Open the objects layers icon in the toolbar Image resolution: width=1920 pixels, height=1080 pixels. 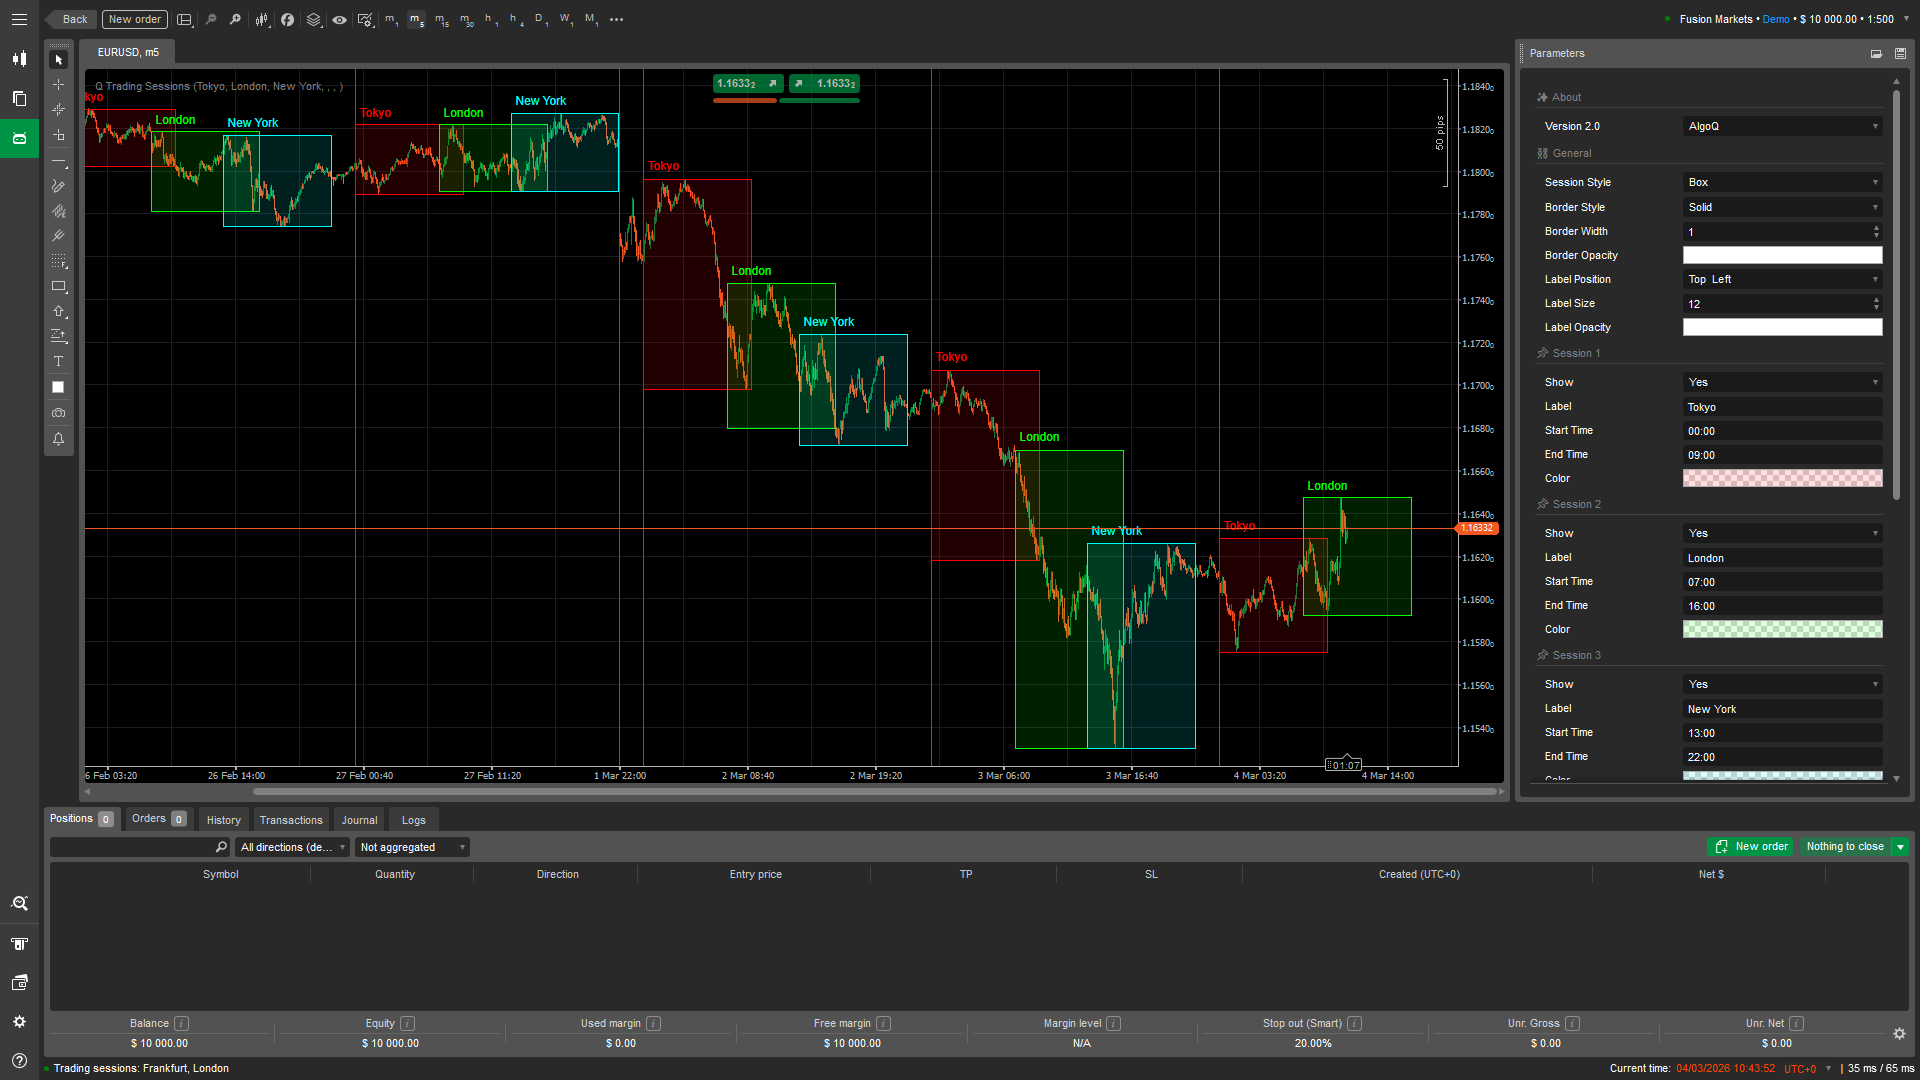313,20
